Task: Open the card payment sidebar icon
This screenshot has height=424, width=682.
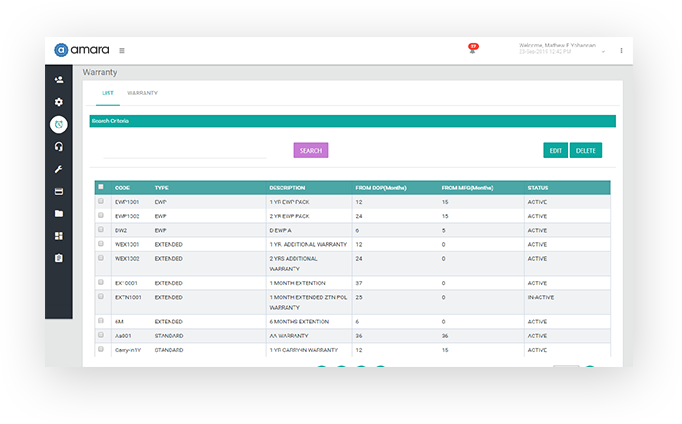Action: pos(59,191)
